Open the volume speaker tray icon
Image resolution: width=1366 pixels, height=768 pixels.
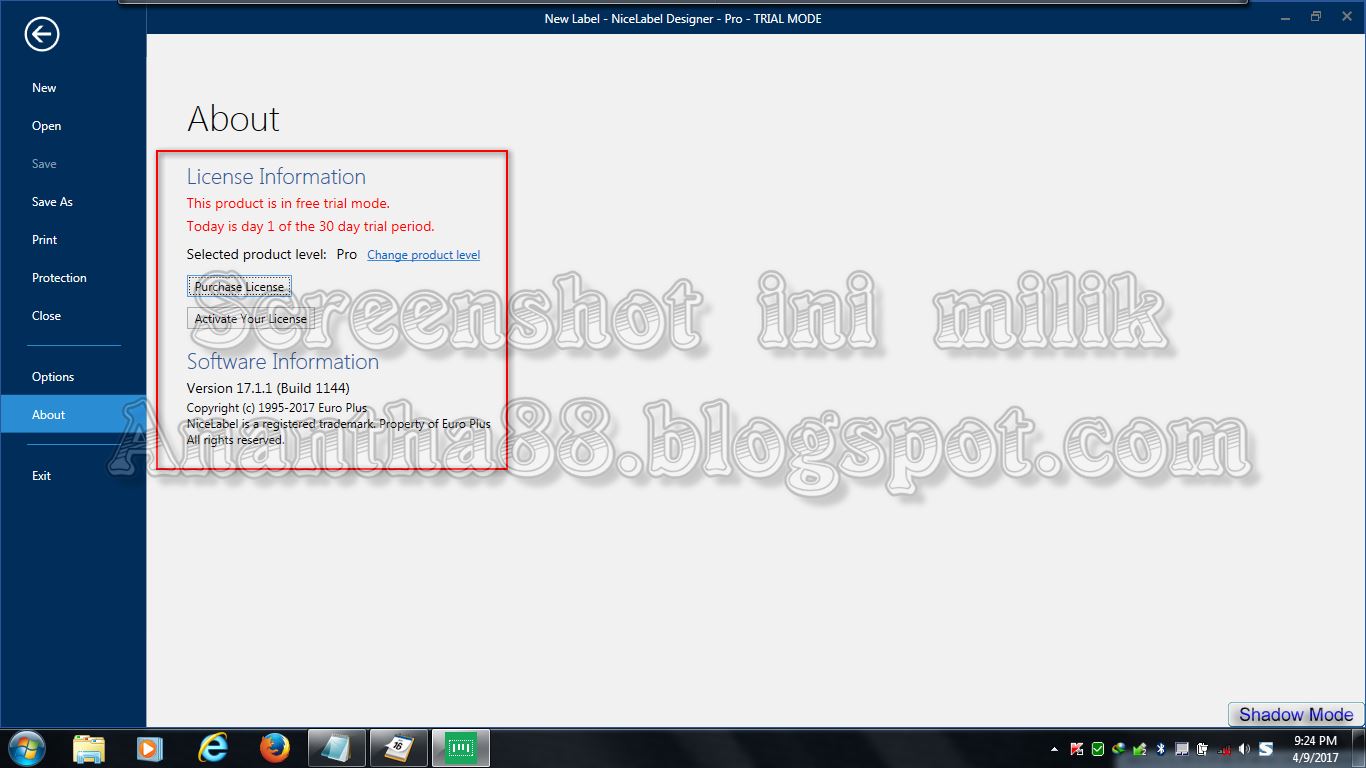(1244, 749)
